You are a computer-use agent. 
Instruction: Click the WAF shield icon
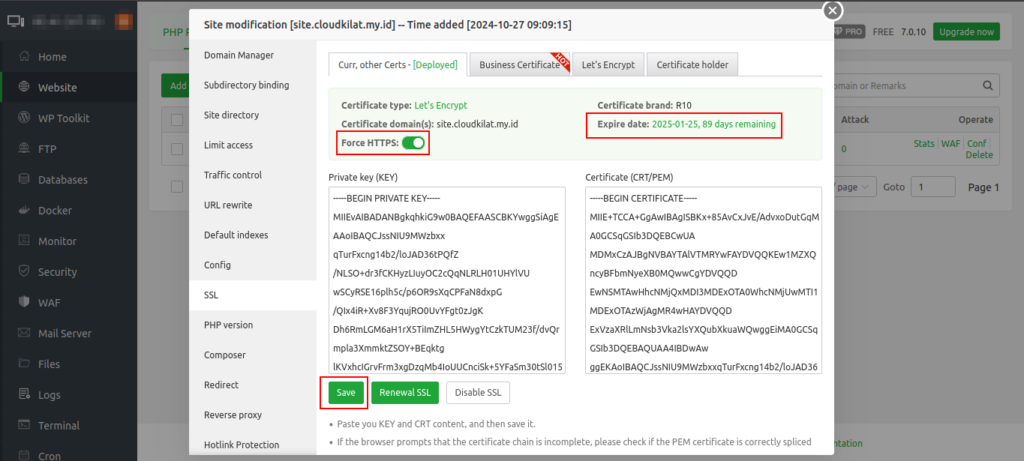[24, 302]
